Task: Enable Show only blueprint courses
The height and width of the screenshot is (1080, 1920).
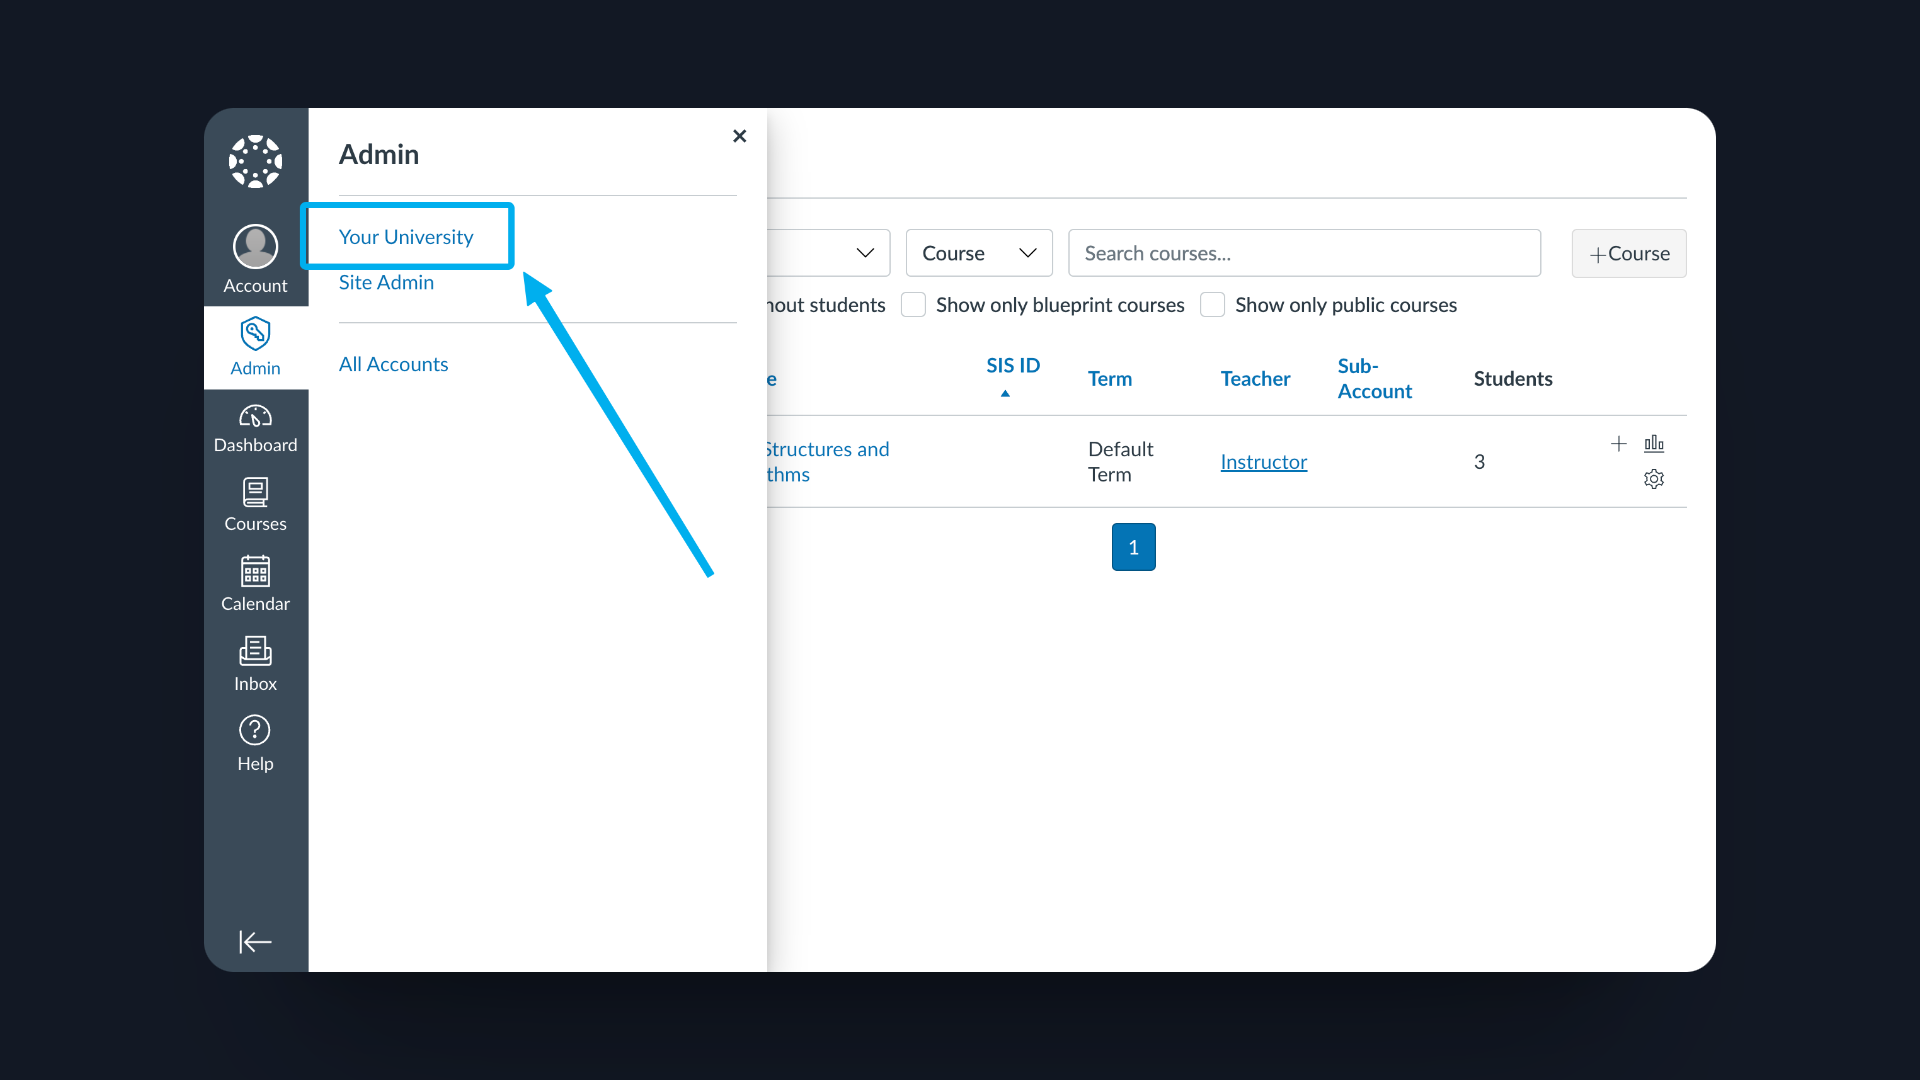Action: 913,304
